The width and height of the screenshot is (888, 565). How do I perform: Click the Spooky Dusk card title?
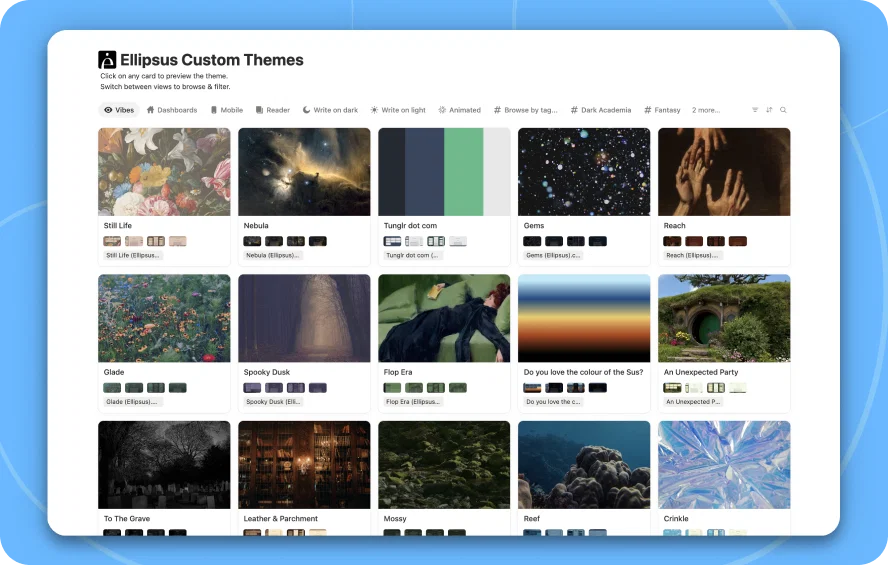pyautogui.click(x=267, y=372)
